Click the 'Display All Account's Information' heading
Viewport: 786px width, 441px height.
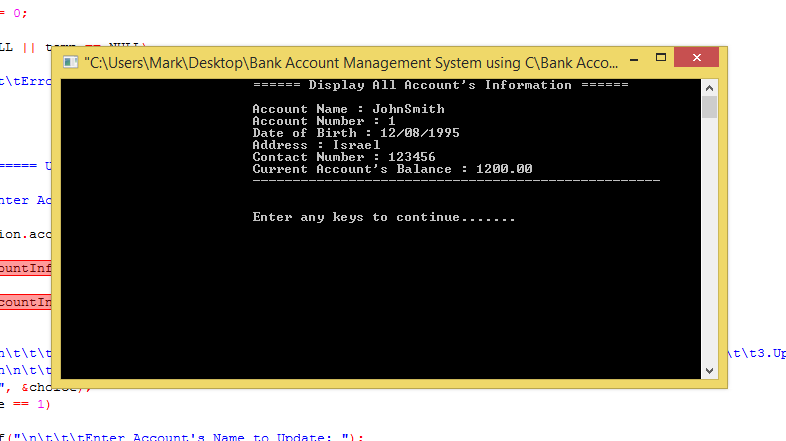pos(441,85)
